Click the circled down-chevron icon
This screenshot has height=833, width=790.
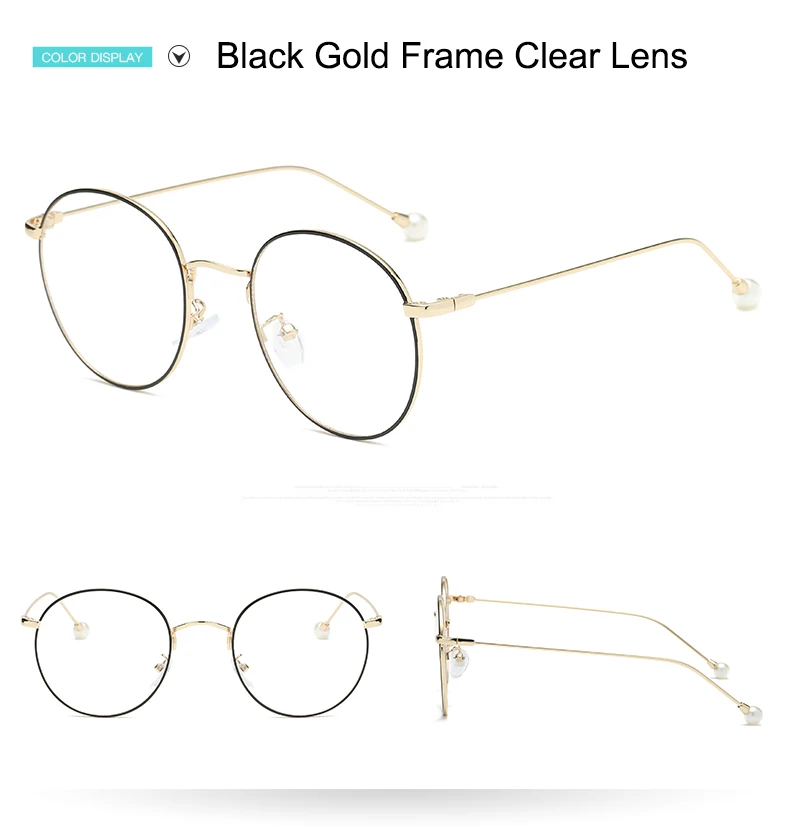pos(179,56)
